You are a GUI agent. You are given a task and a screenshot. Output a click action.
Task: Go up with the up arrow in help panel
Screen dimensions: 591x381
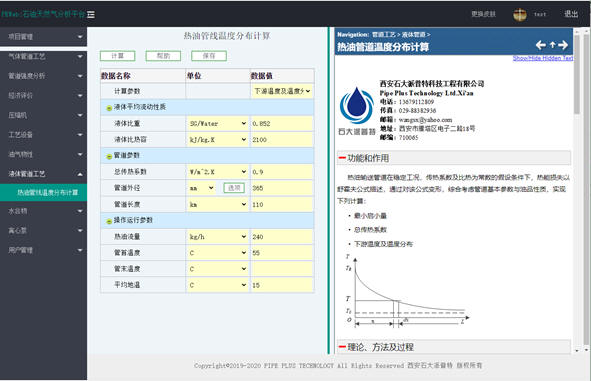pos(553,45)
